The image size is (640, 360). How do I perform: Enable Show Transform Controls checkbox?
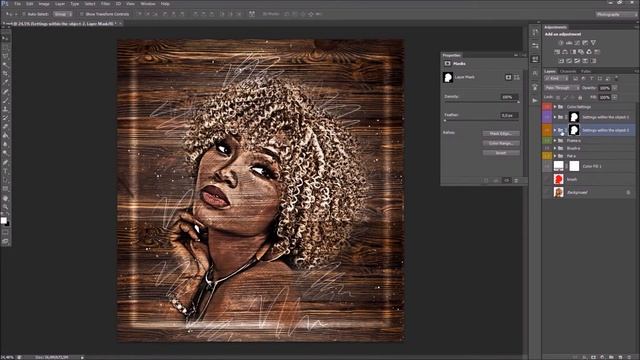pyautogui.click(x=82, y=14)
